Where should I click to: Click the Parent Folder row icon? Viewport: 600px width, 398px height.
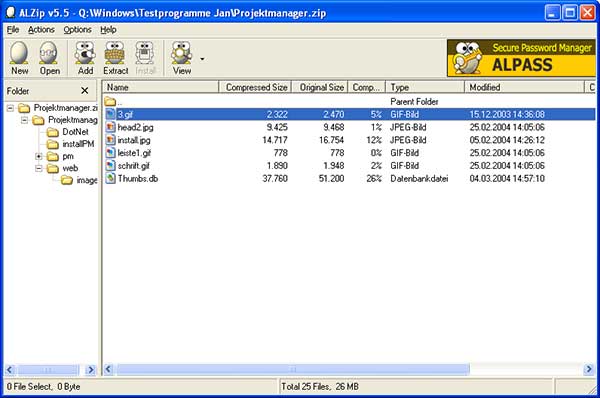point(110,101)
